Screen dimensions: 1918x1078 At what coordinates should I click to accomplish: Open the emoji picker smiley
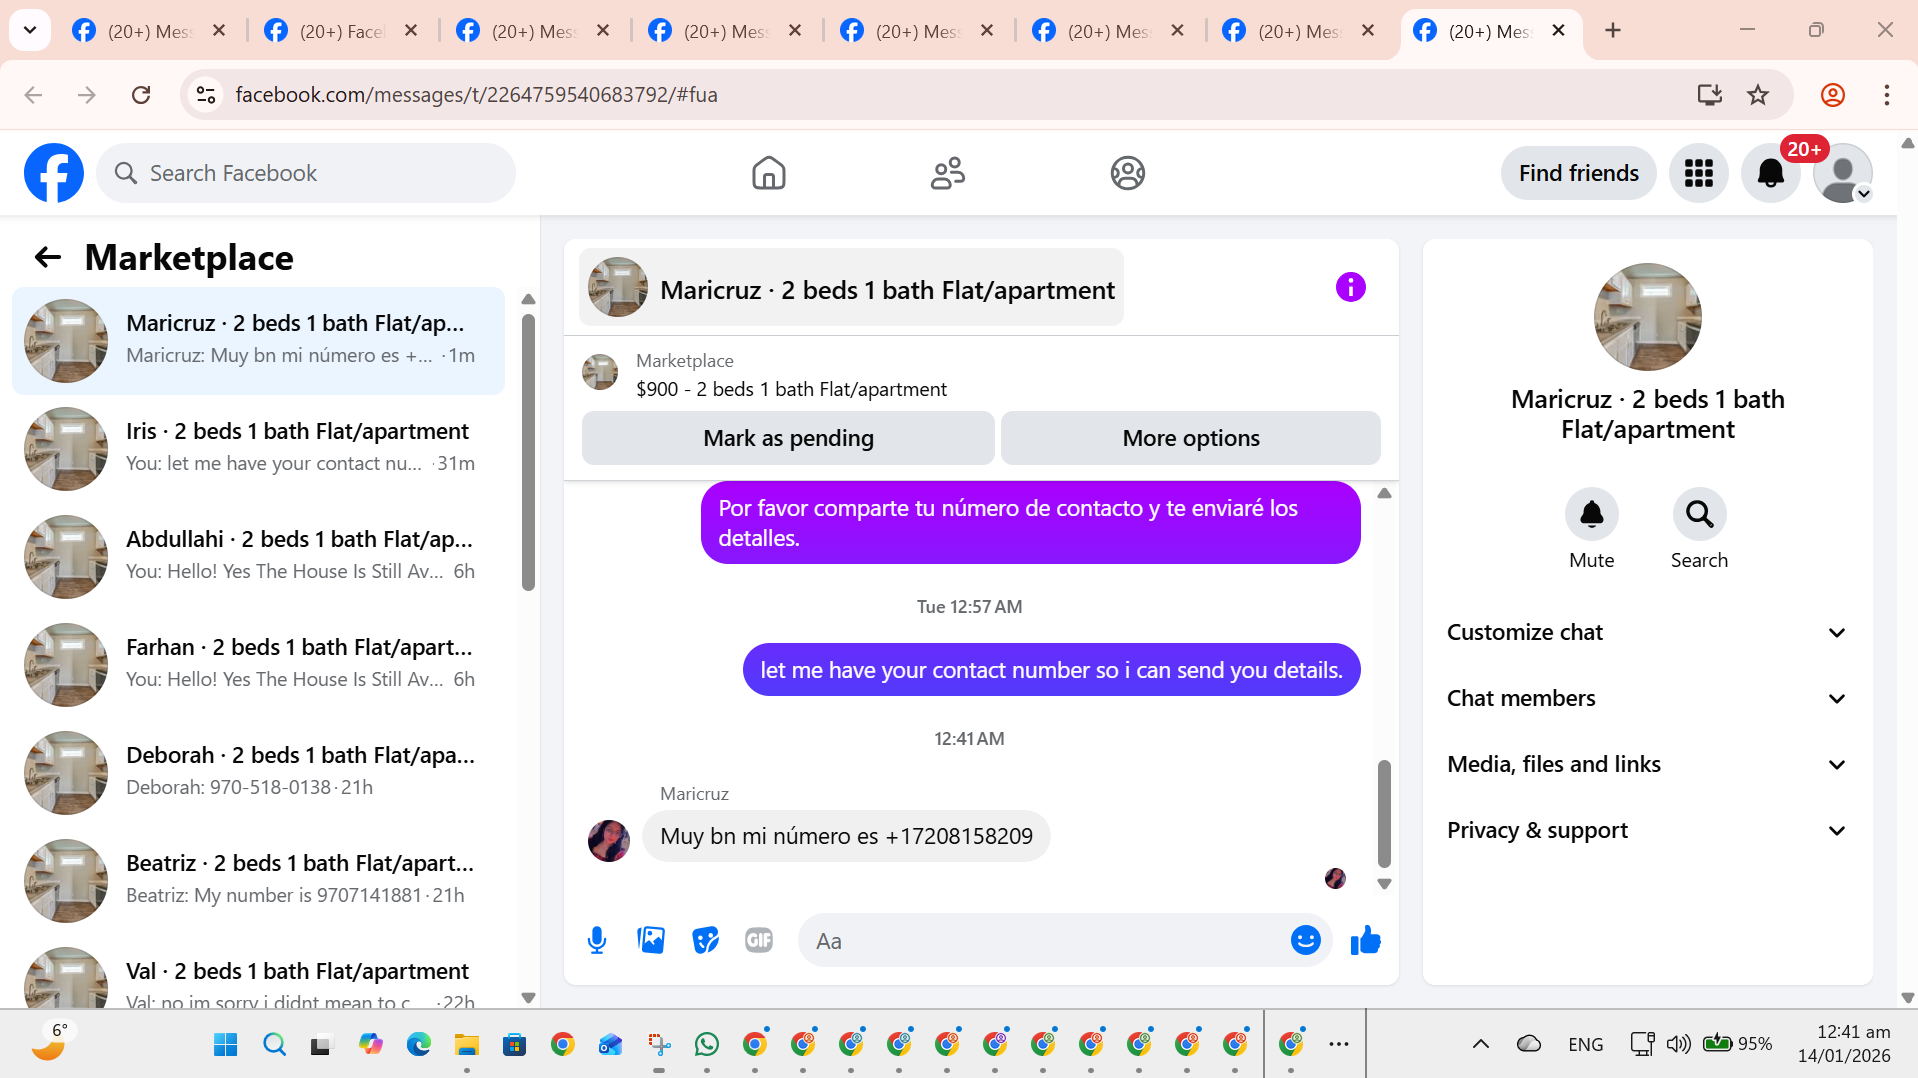point(1305,940)
